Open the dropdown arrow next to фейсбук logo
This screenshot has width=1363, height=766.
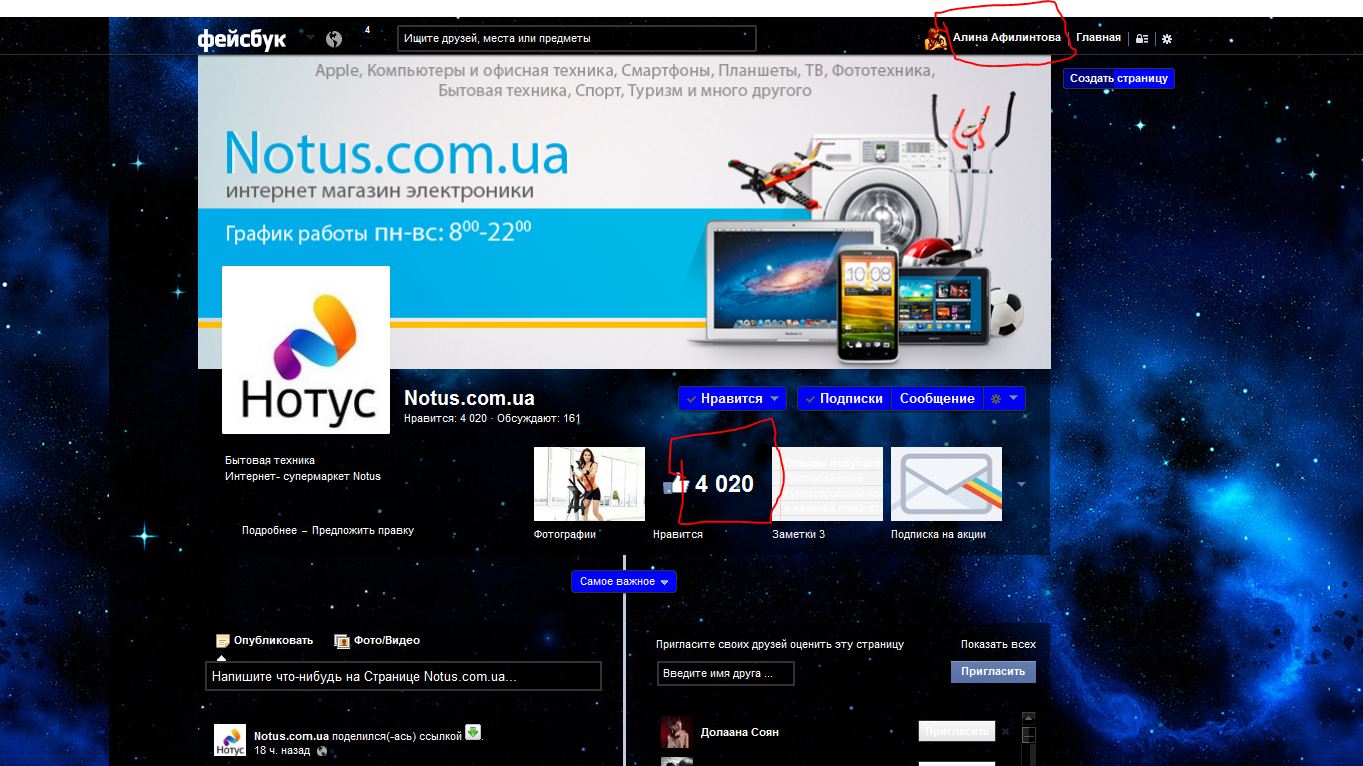[310, 38]
